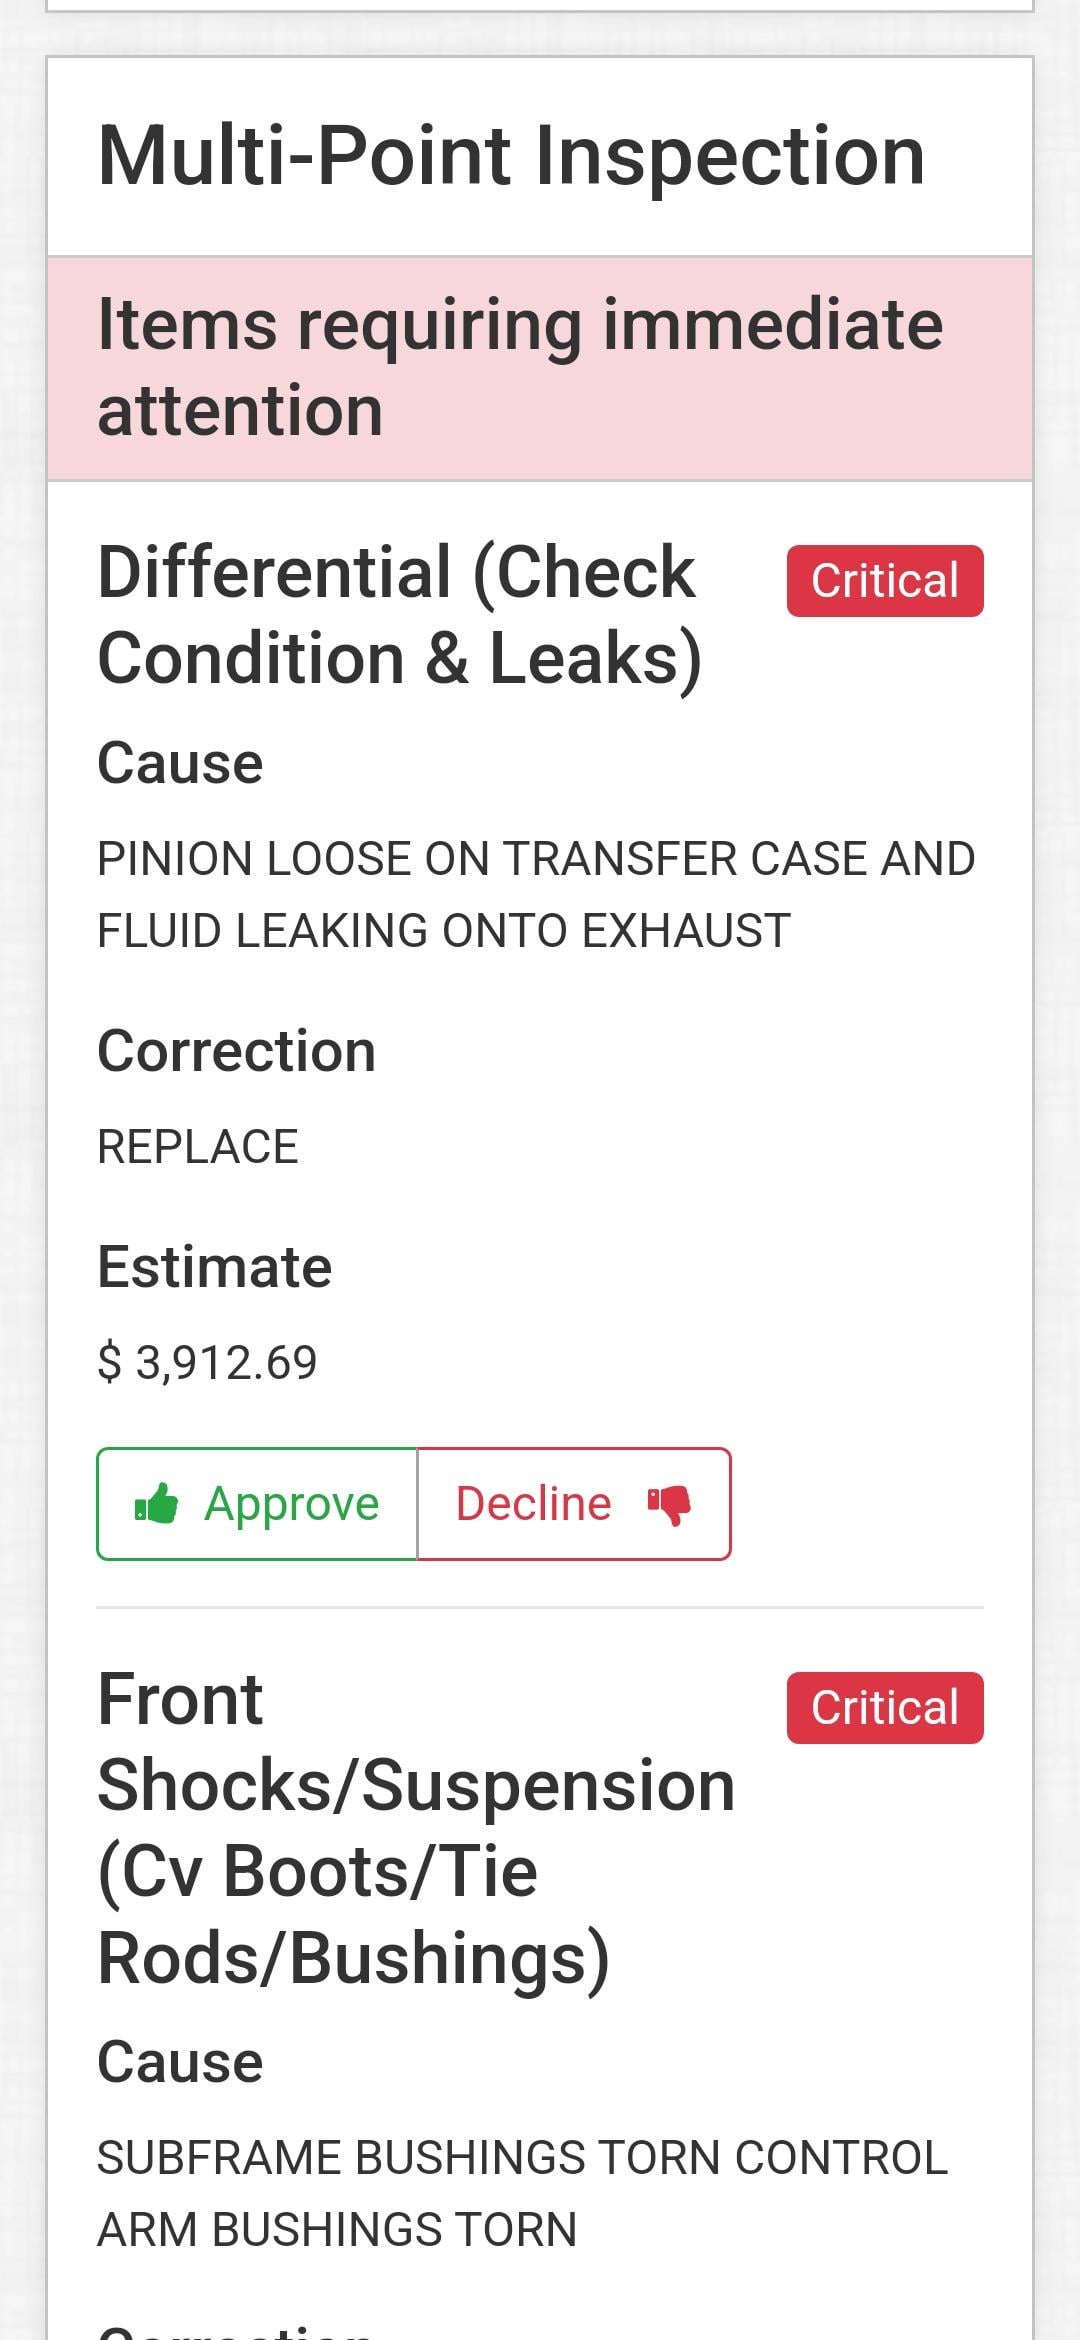The height and width of the screenshot is (2340, 1080).
Task: Decline the differential replacement estimate
Action: pyautogui.click(x=573, y=1503)
